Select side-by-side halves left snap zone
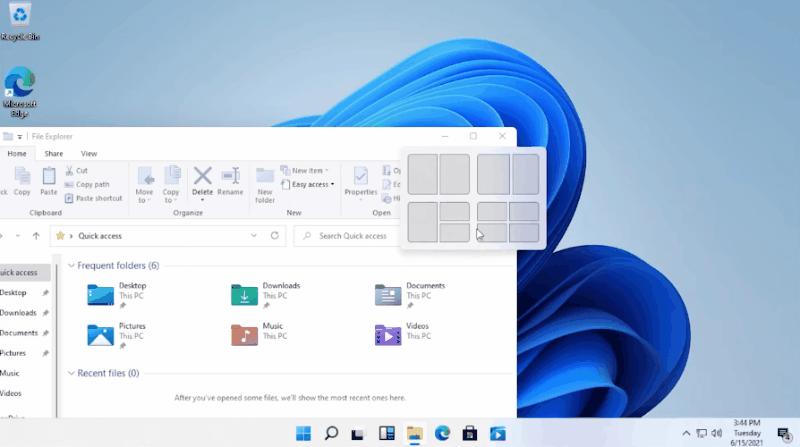Viewport: 800px width, 447px height. [x=422, y=174]
